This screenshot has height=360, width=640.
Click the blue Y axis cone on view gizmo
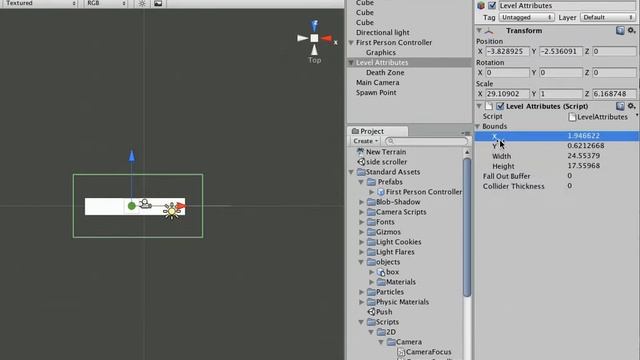315,25
